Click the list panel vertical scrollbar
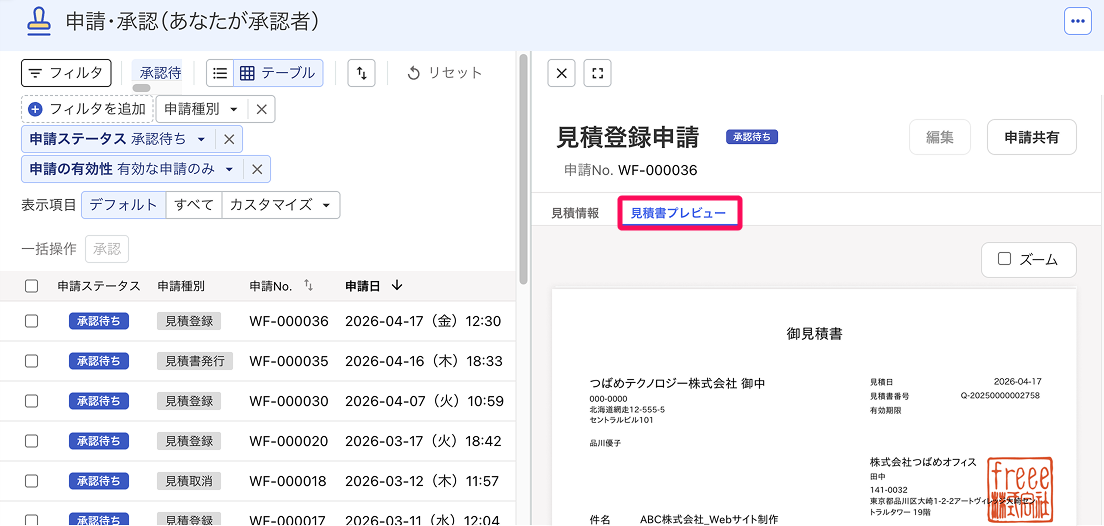This screenshot has width=1104, height=526. [523, 169]
